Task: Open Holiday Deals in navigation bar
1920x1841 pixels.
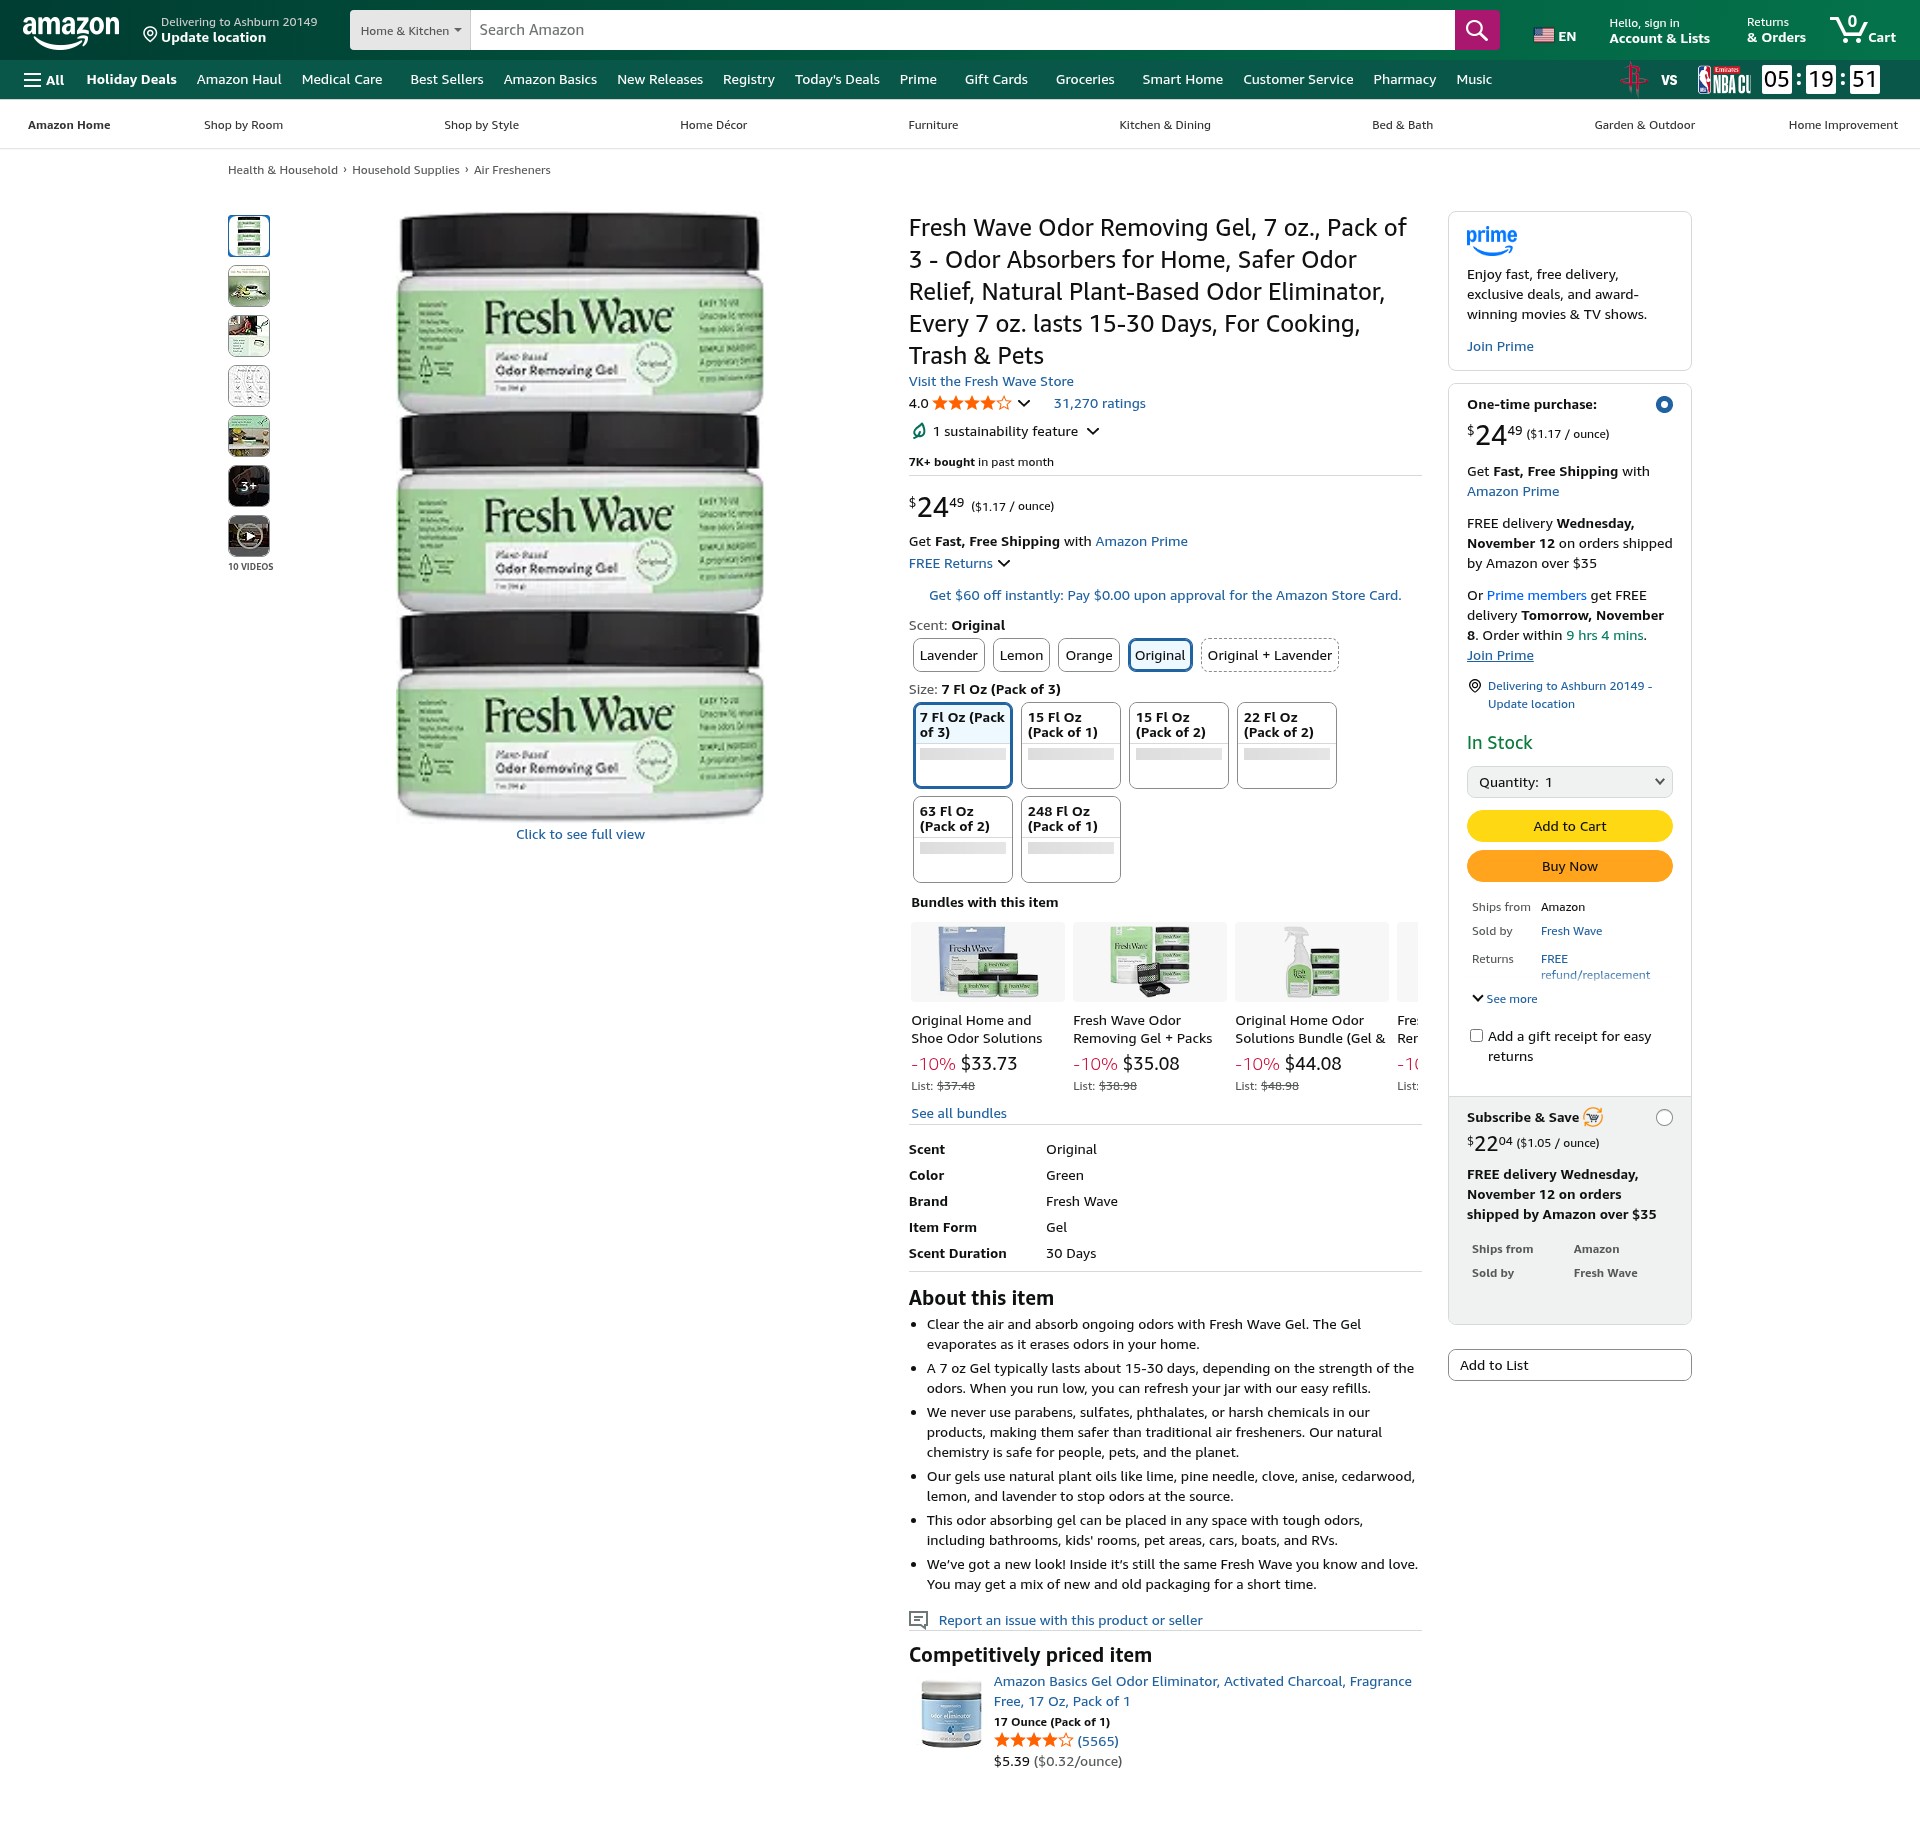Action: click(x=132, y=80)
